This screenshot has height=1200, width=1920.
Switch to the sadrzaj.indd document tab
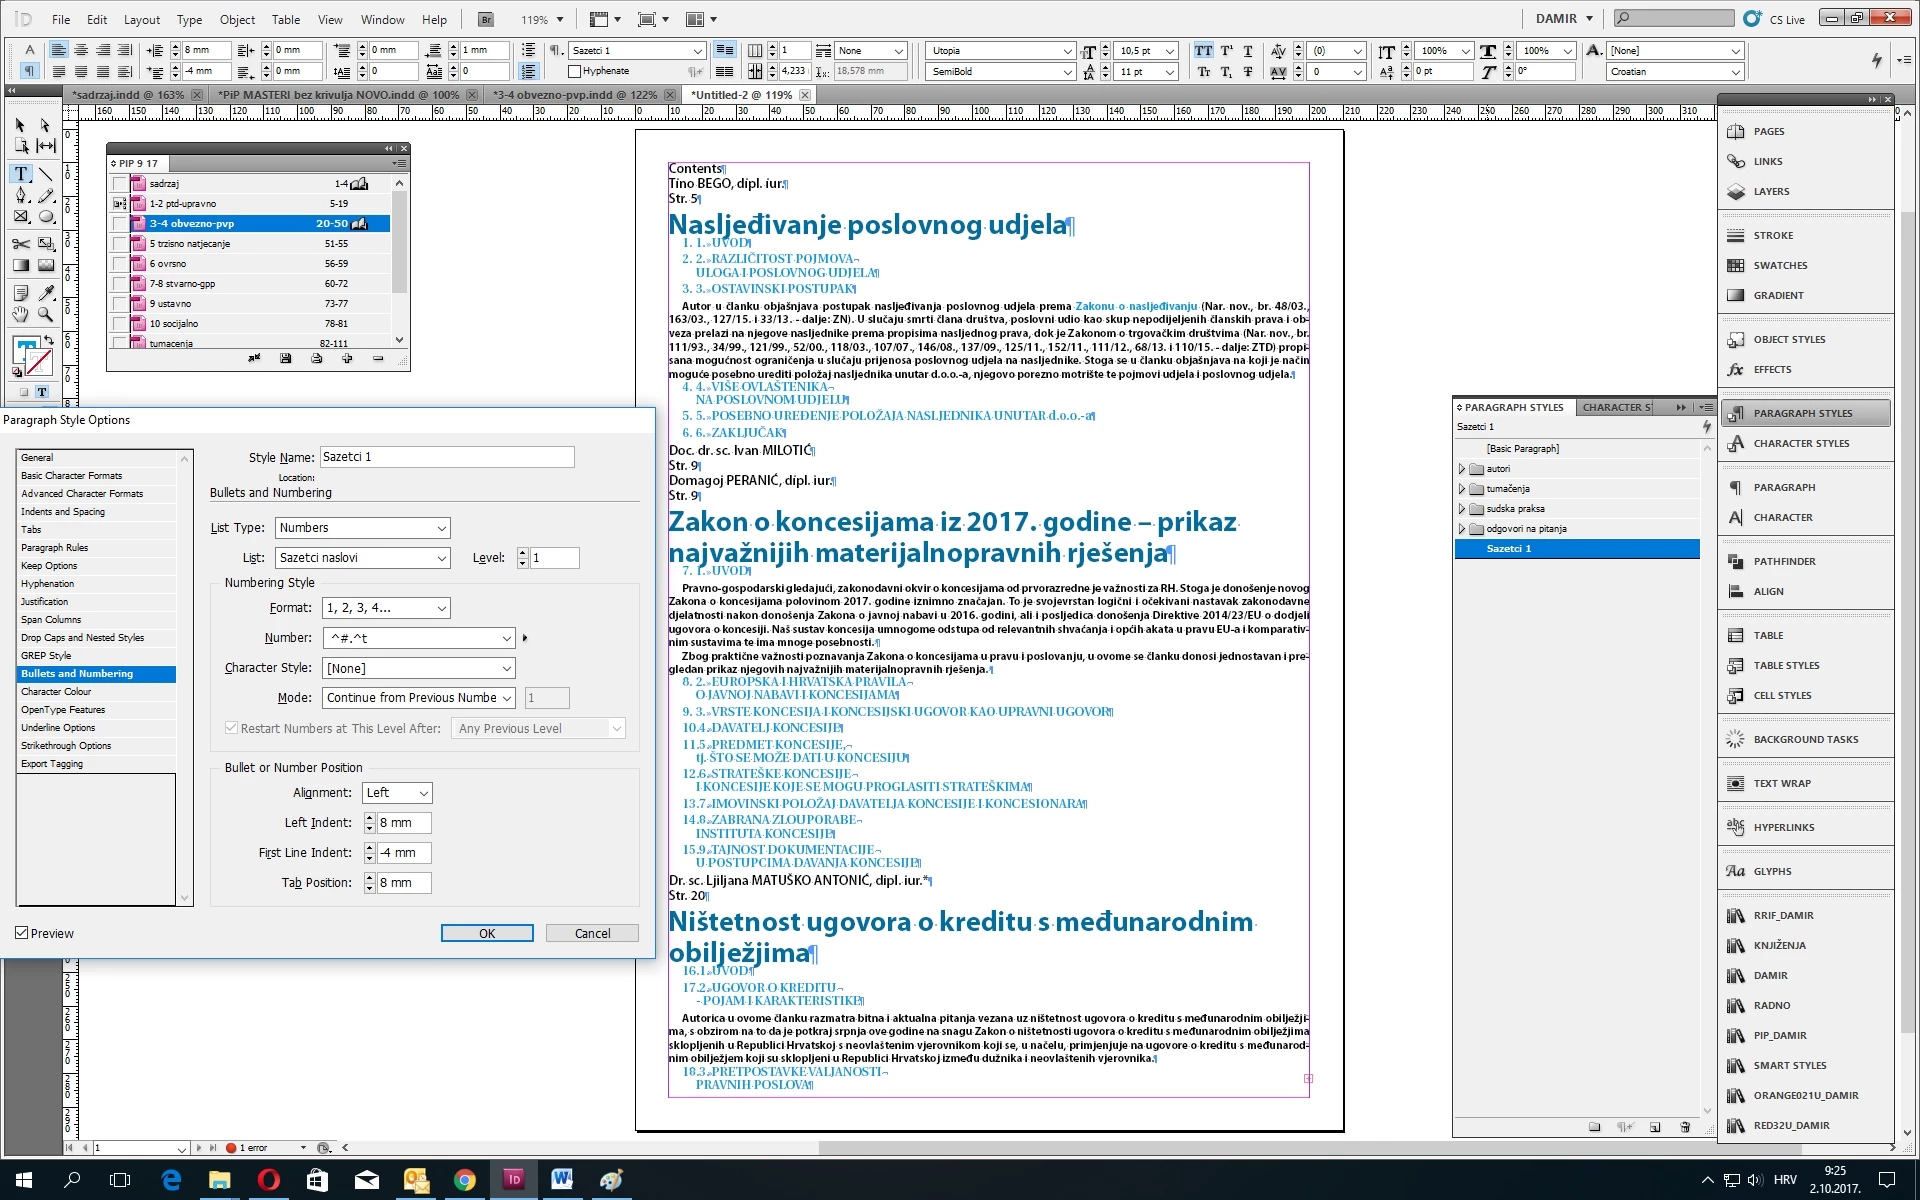[x=128, y=95]
